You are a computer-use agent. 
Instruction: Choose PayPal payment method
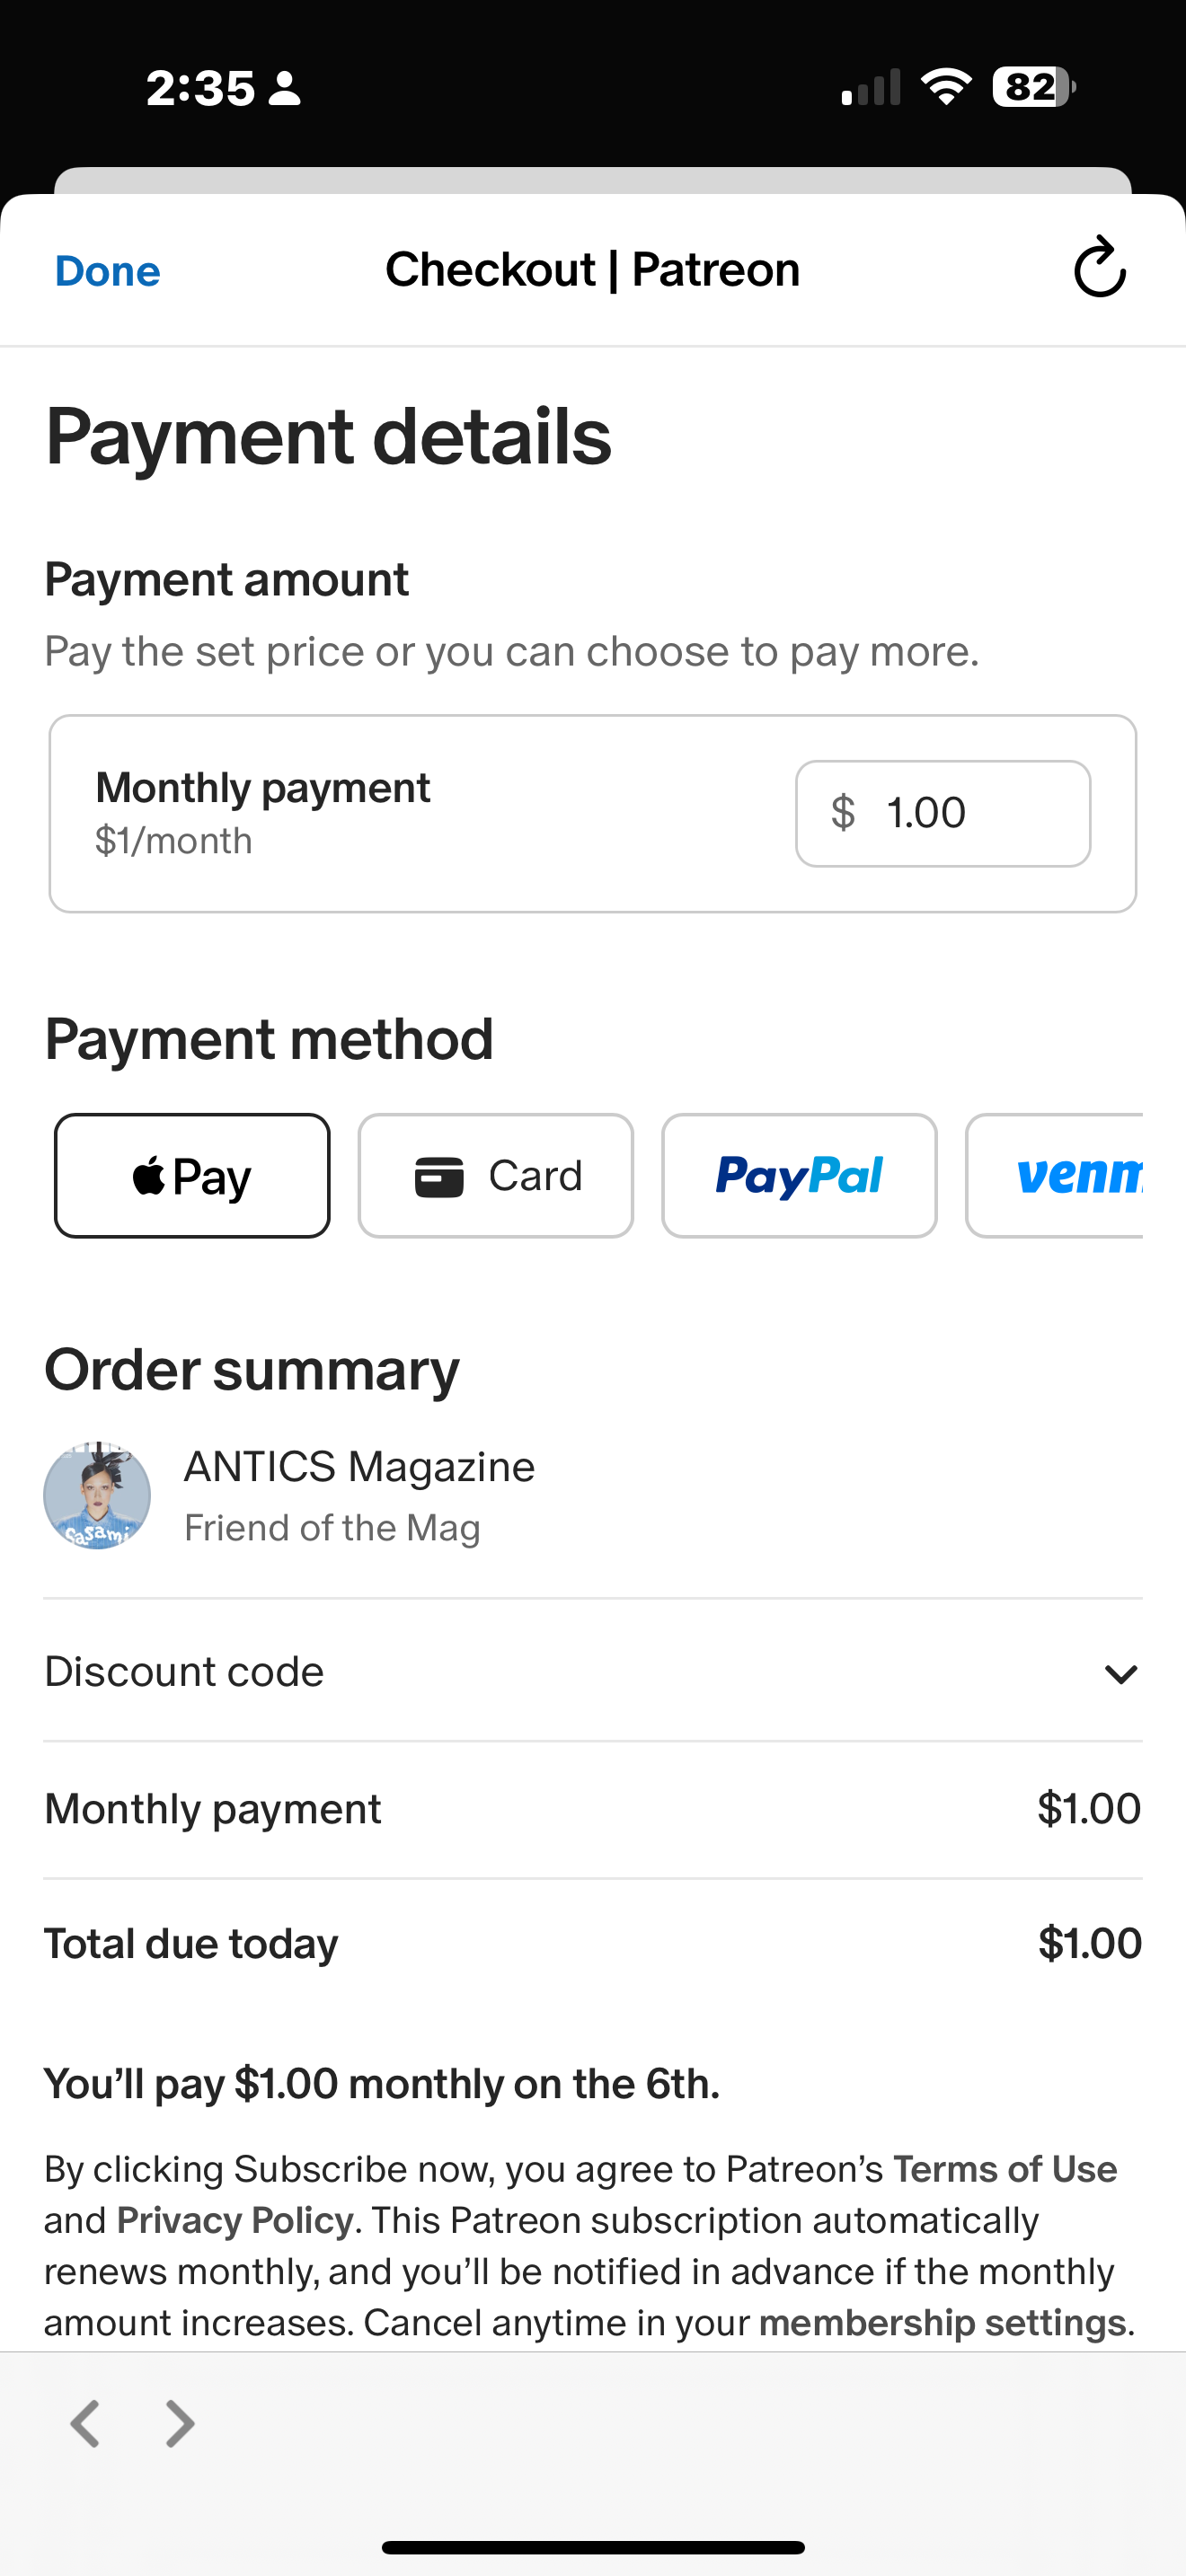pyautogui.click(x=799, y=1176)
